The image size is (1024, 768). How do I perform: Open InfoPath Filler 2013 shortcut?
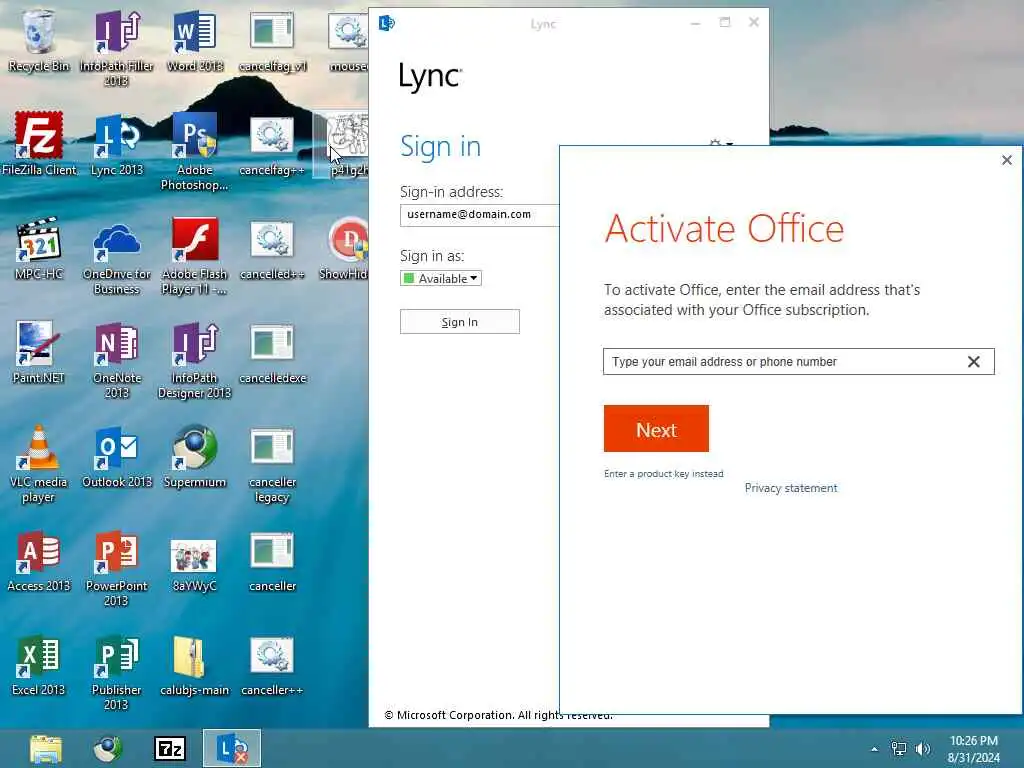[116, 47]
